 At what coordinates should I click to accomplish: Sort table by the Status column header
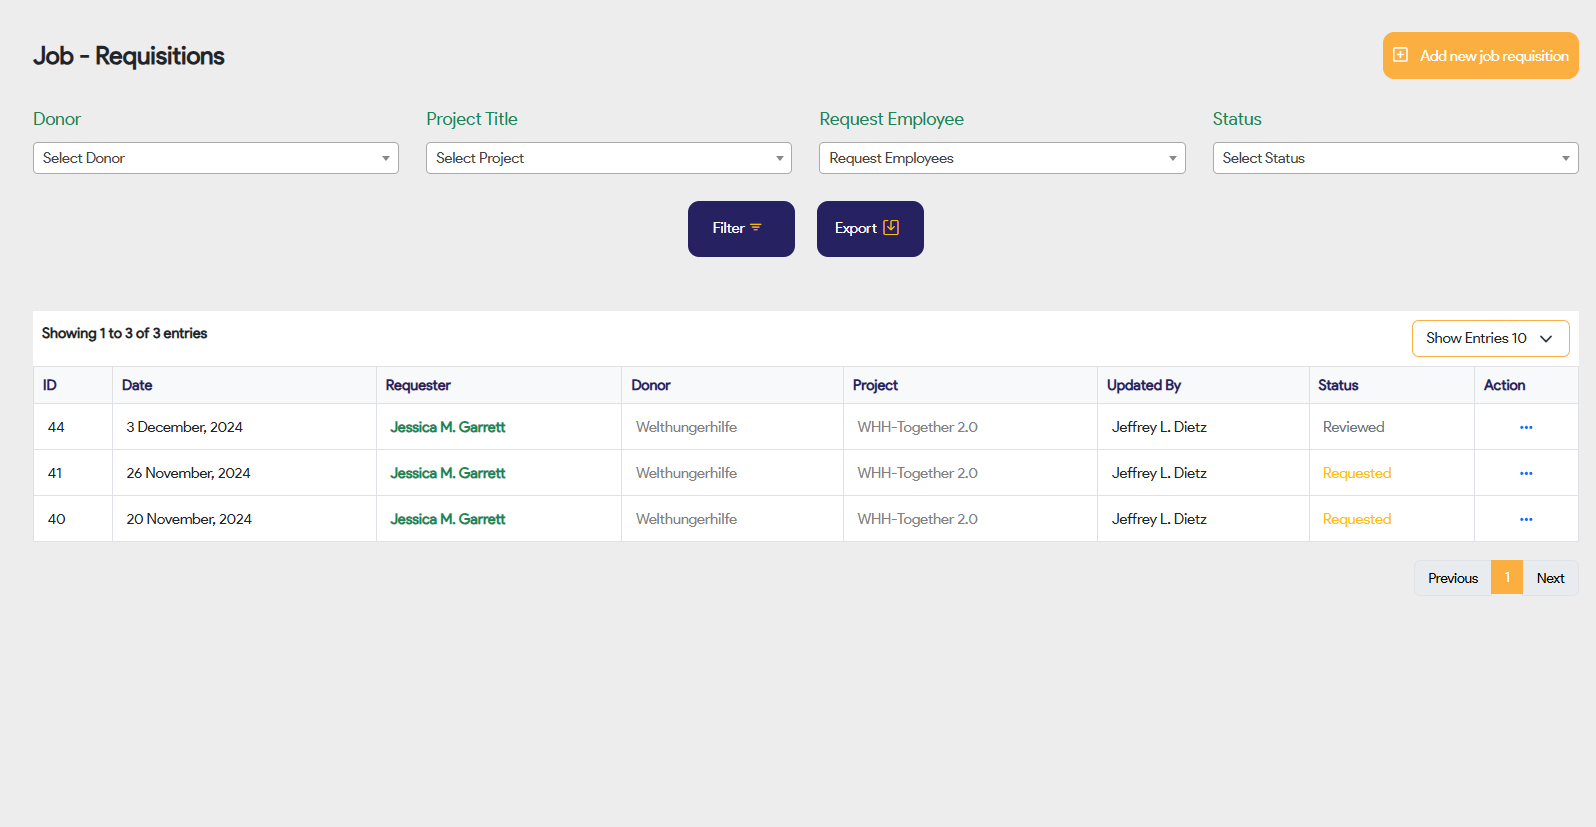[x=1337, y=385]
